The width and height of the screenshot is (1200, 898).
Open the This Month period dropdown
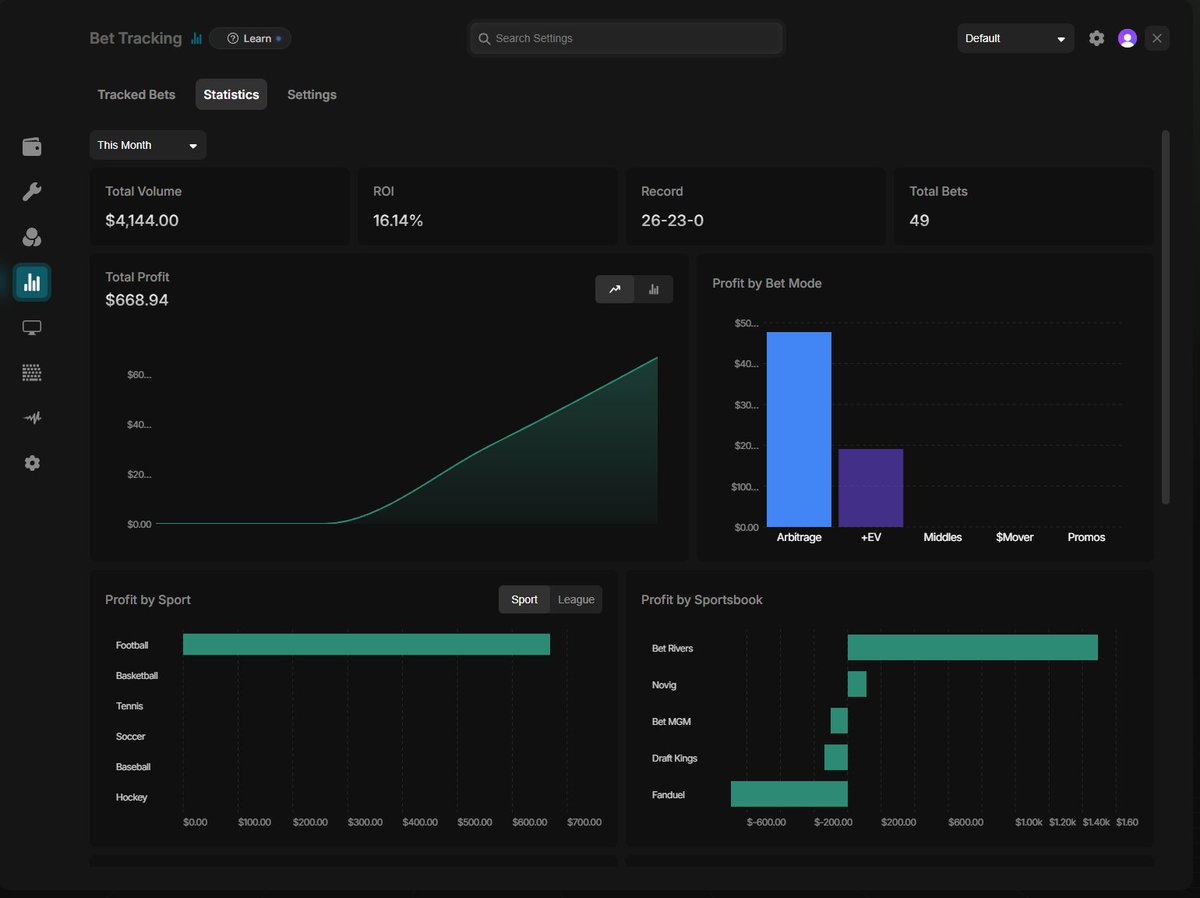(148, 145)
